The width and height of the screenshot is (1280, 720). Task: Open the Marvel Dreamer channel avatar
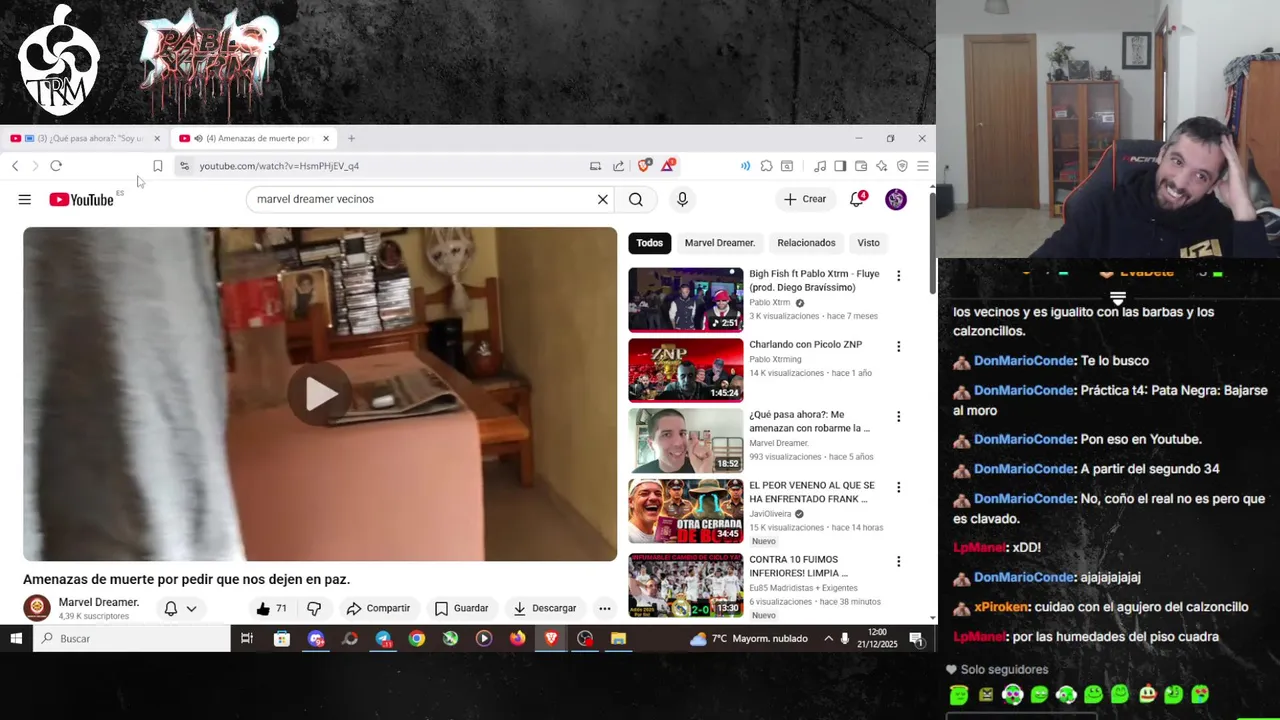(37, 608)
